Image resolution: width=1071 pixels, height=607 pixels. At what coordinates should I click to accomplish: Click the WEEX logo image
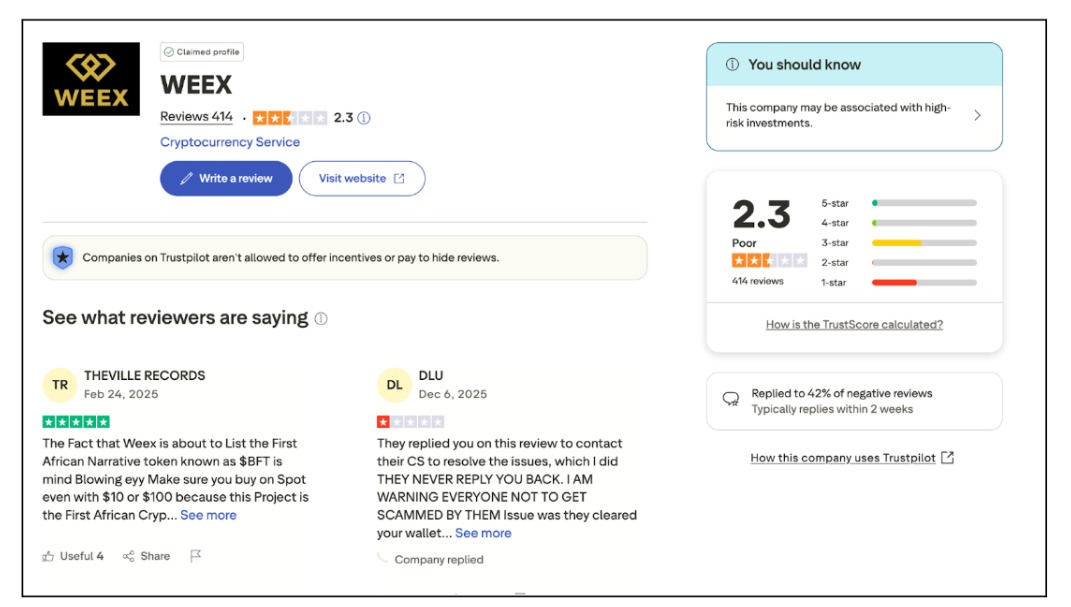(x=91, y=81)
